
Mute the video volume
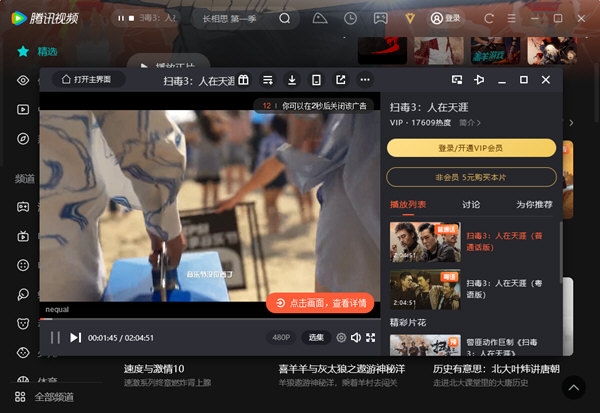(356, 338)
